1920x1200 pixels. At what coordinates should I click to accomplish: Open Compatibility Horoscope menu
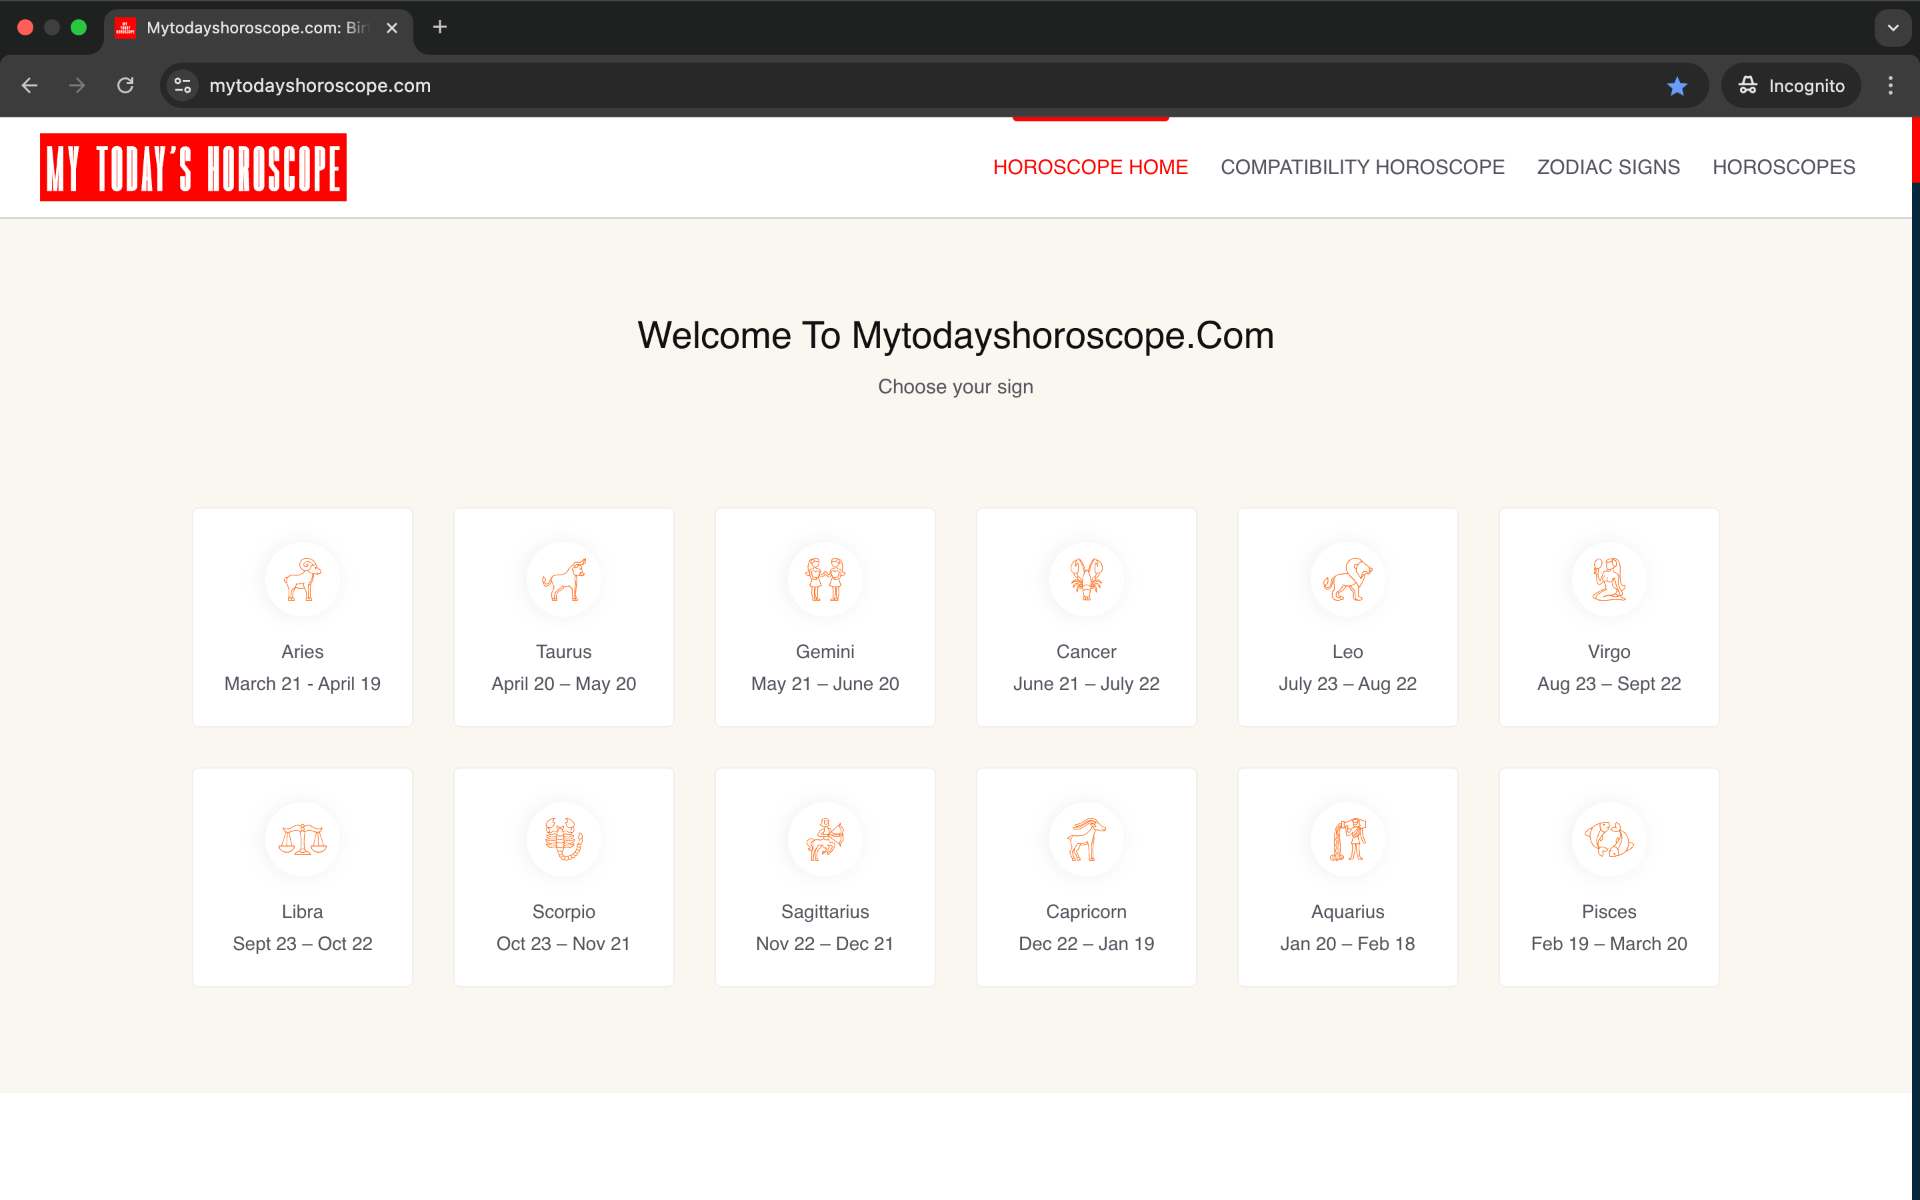1362,167
